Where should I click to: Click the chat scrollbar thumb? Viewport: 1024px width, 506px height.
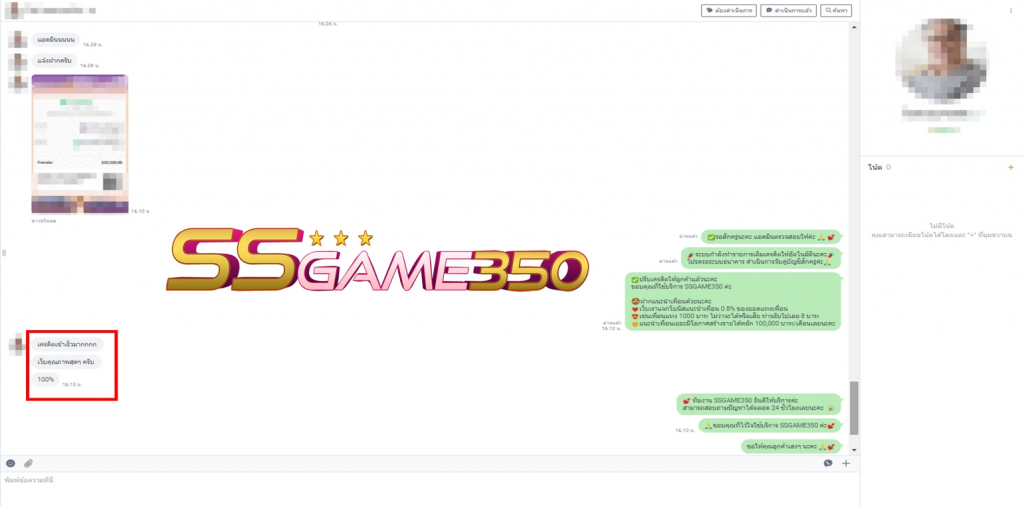coord(854,408)
